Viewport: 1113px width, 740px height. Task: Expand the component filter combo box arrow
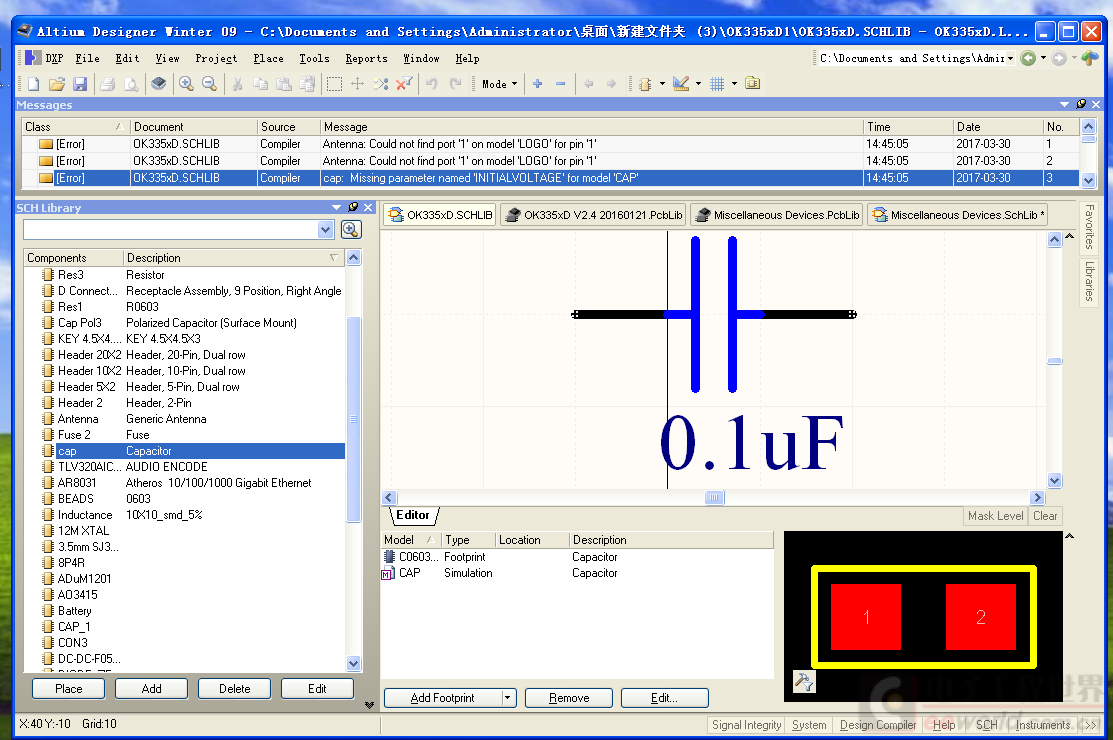click(x=325, y=229)
